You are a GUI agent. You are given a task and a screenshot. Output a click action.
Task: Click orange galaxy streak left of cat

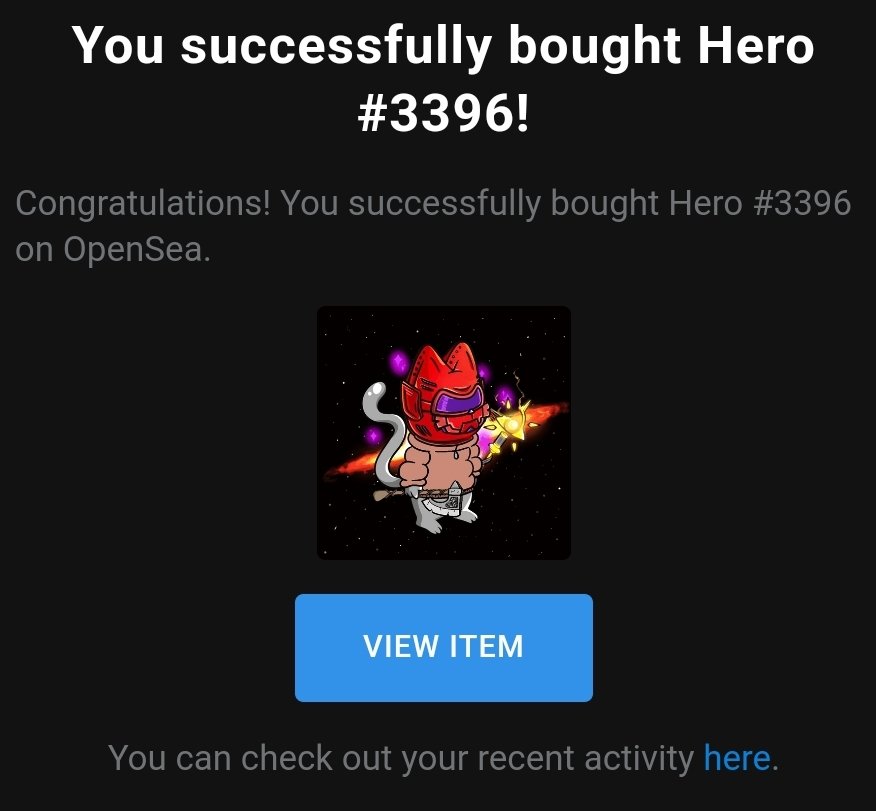tap(353, 468)
